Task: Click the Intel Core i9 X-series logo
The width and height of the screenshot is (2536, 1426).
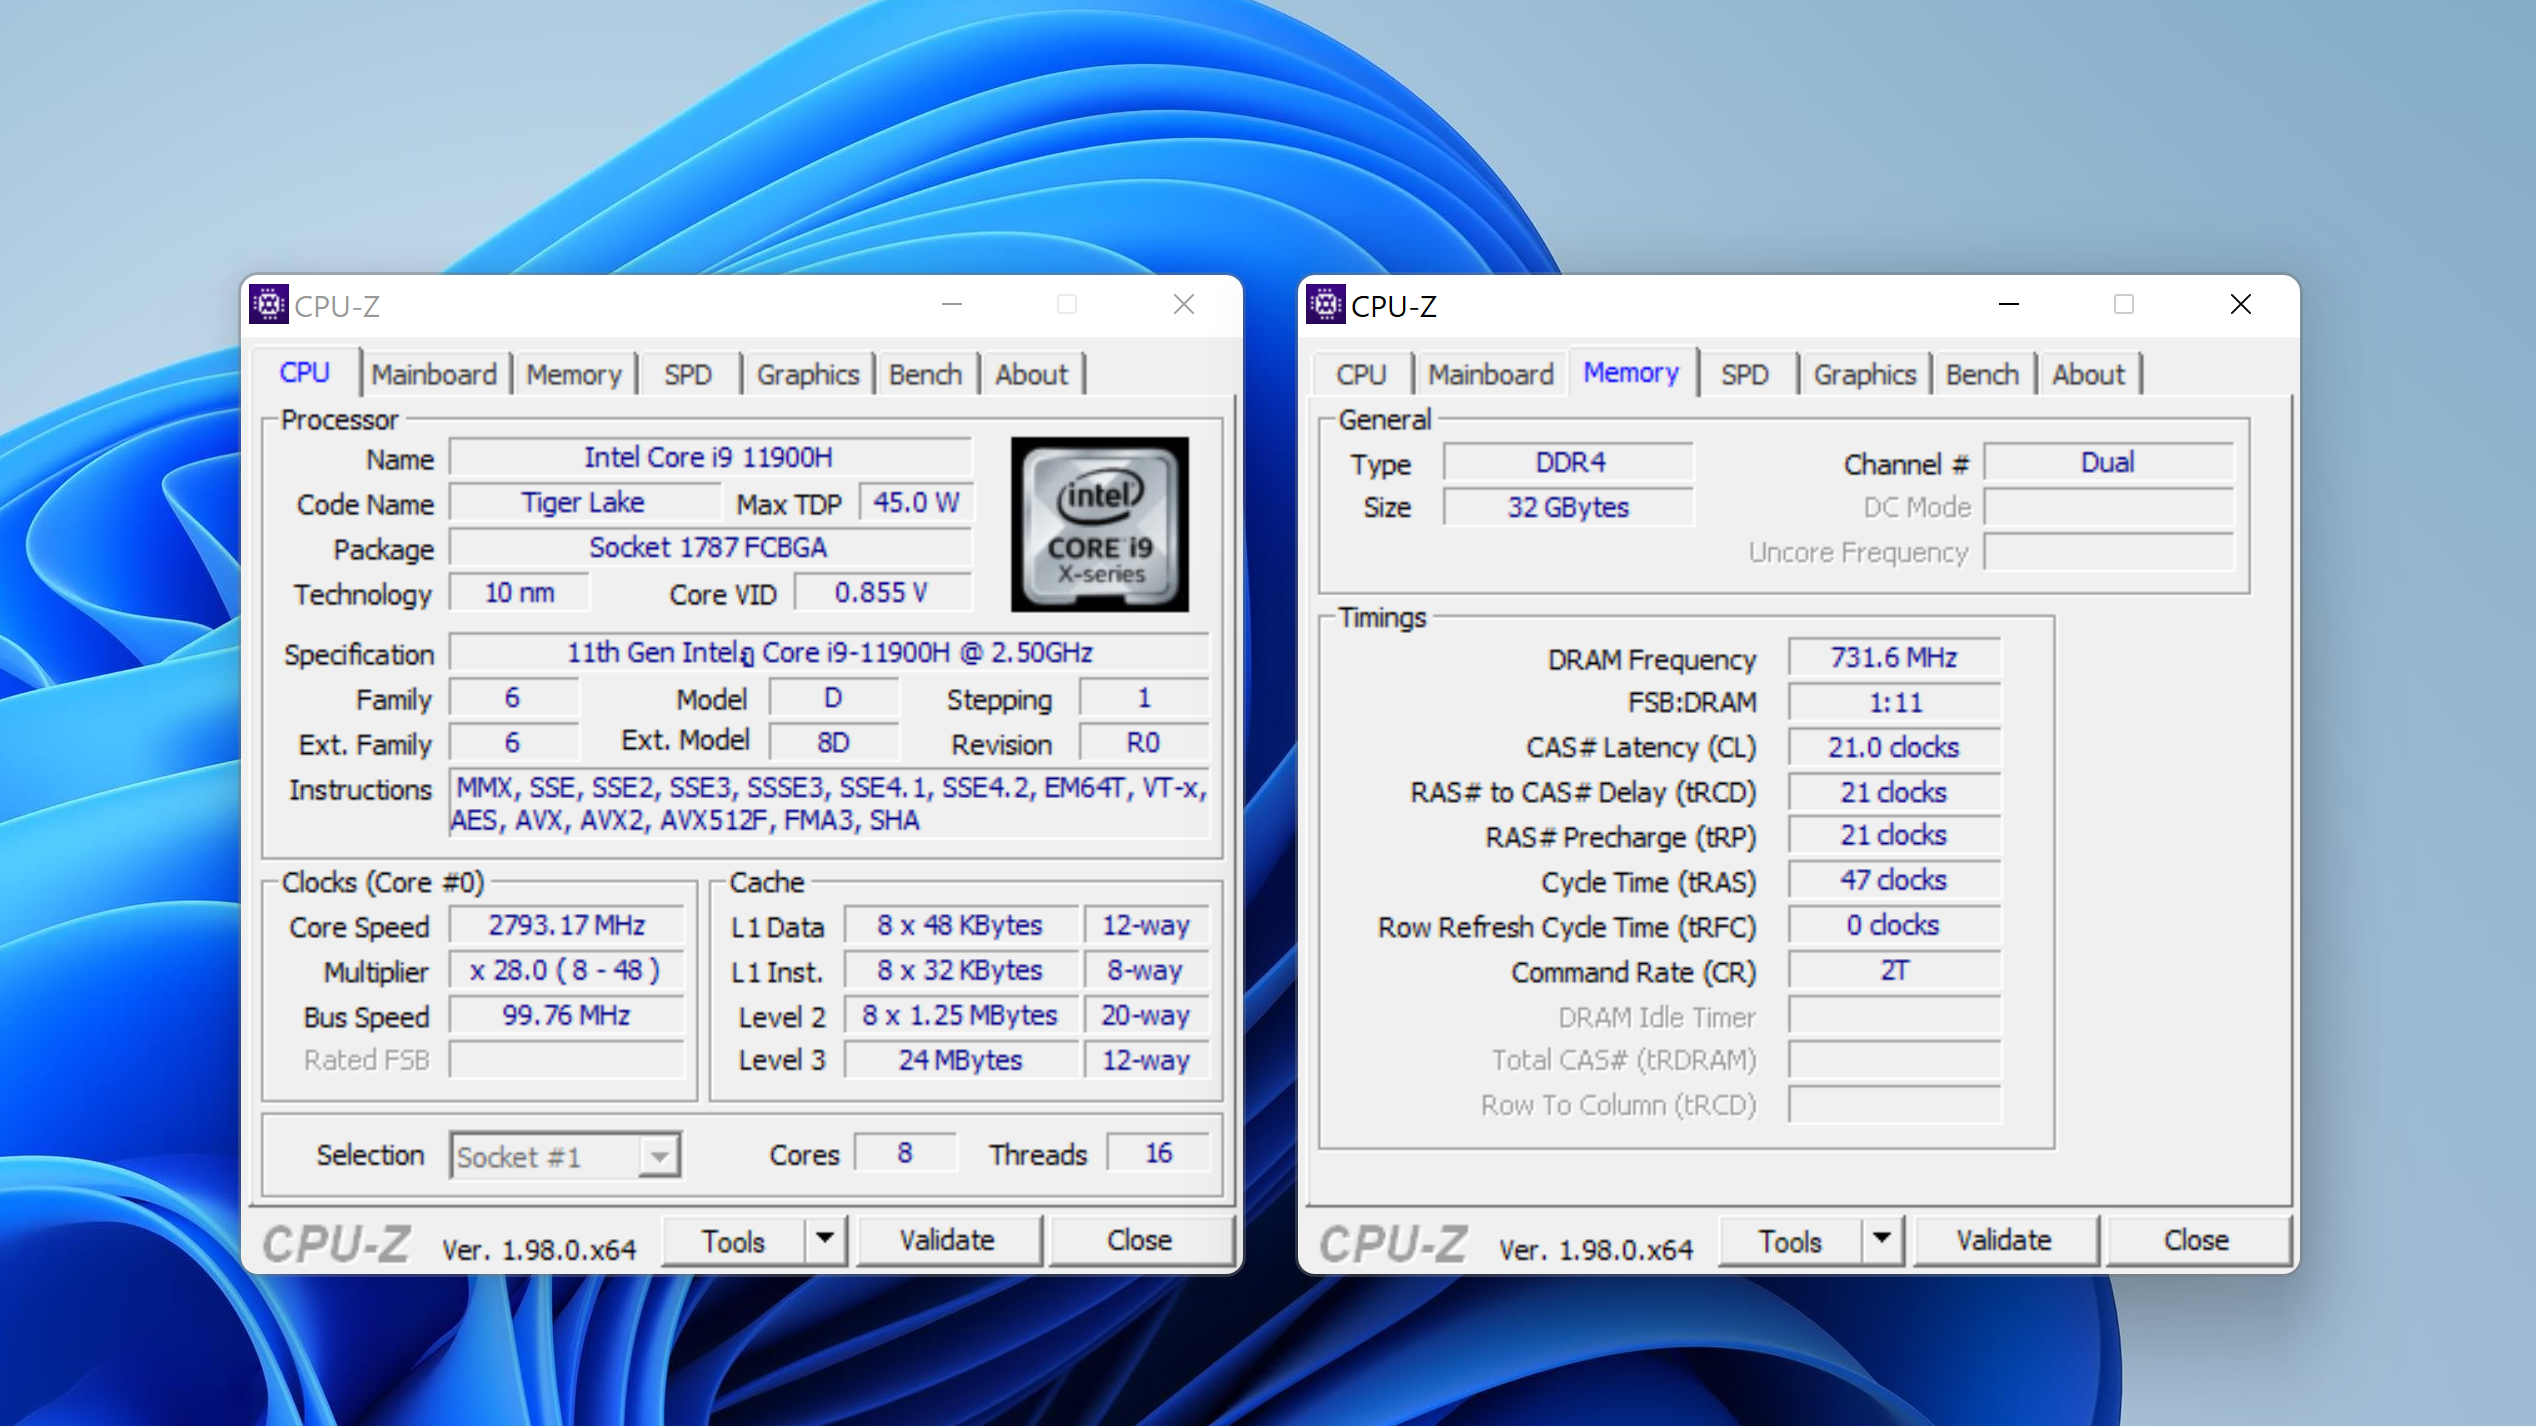Action: tap(1099, 524)
